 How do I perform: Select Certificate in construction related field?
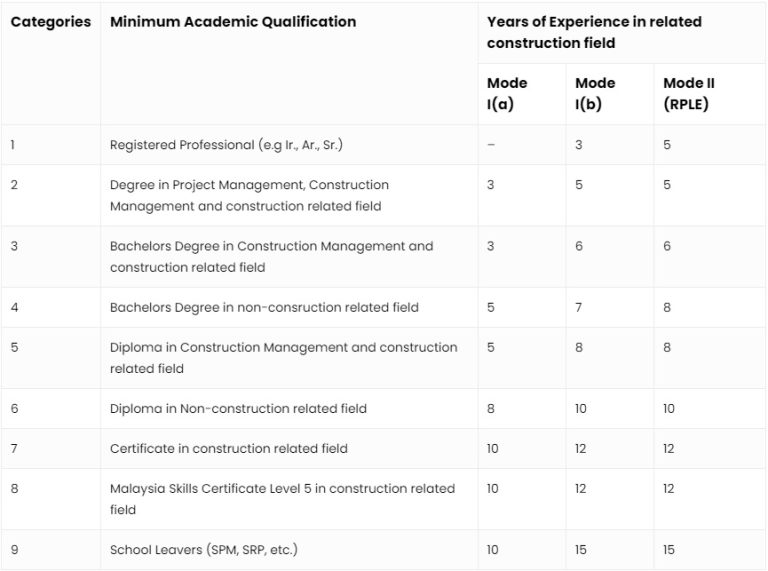229,449
